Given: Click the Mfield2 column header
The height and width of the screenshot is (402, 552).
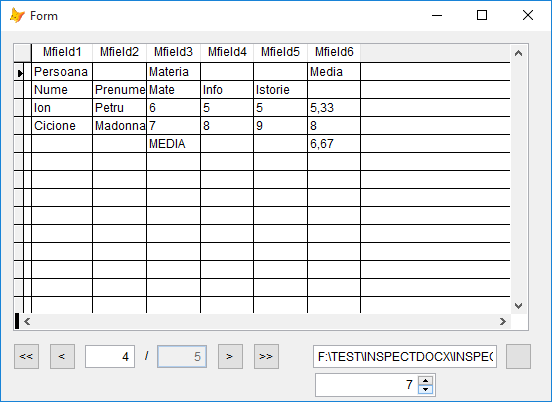Looking at the screenshot, I should [x=119, y=52].
